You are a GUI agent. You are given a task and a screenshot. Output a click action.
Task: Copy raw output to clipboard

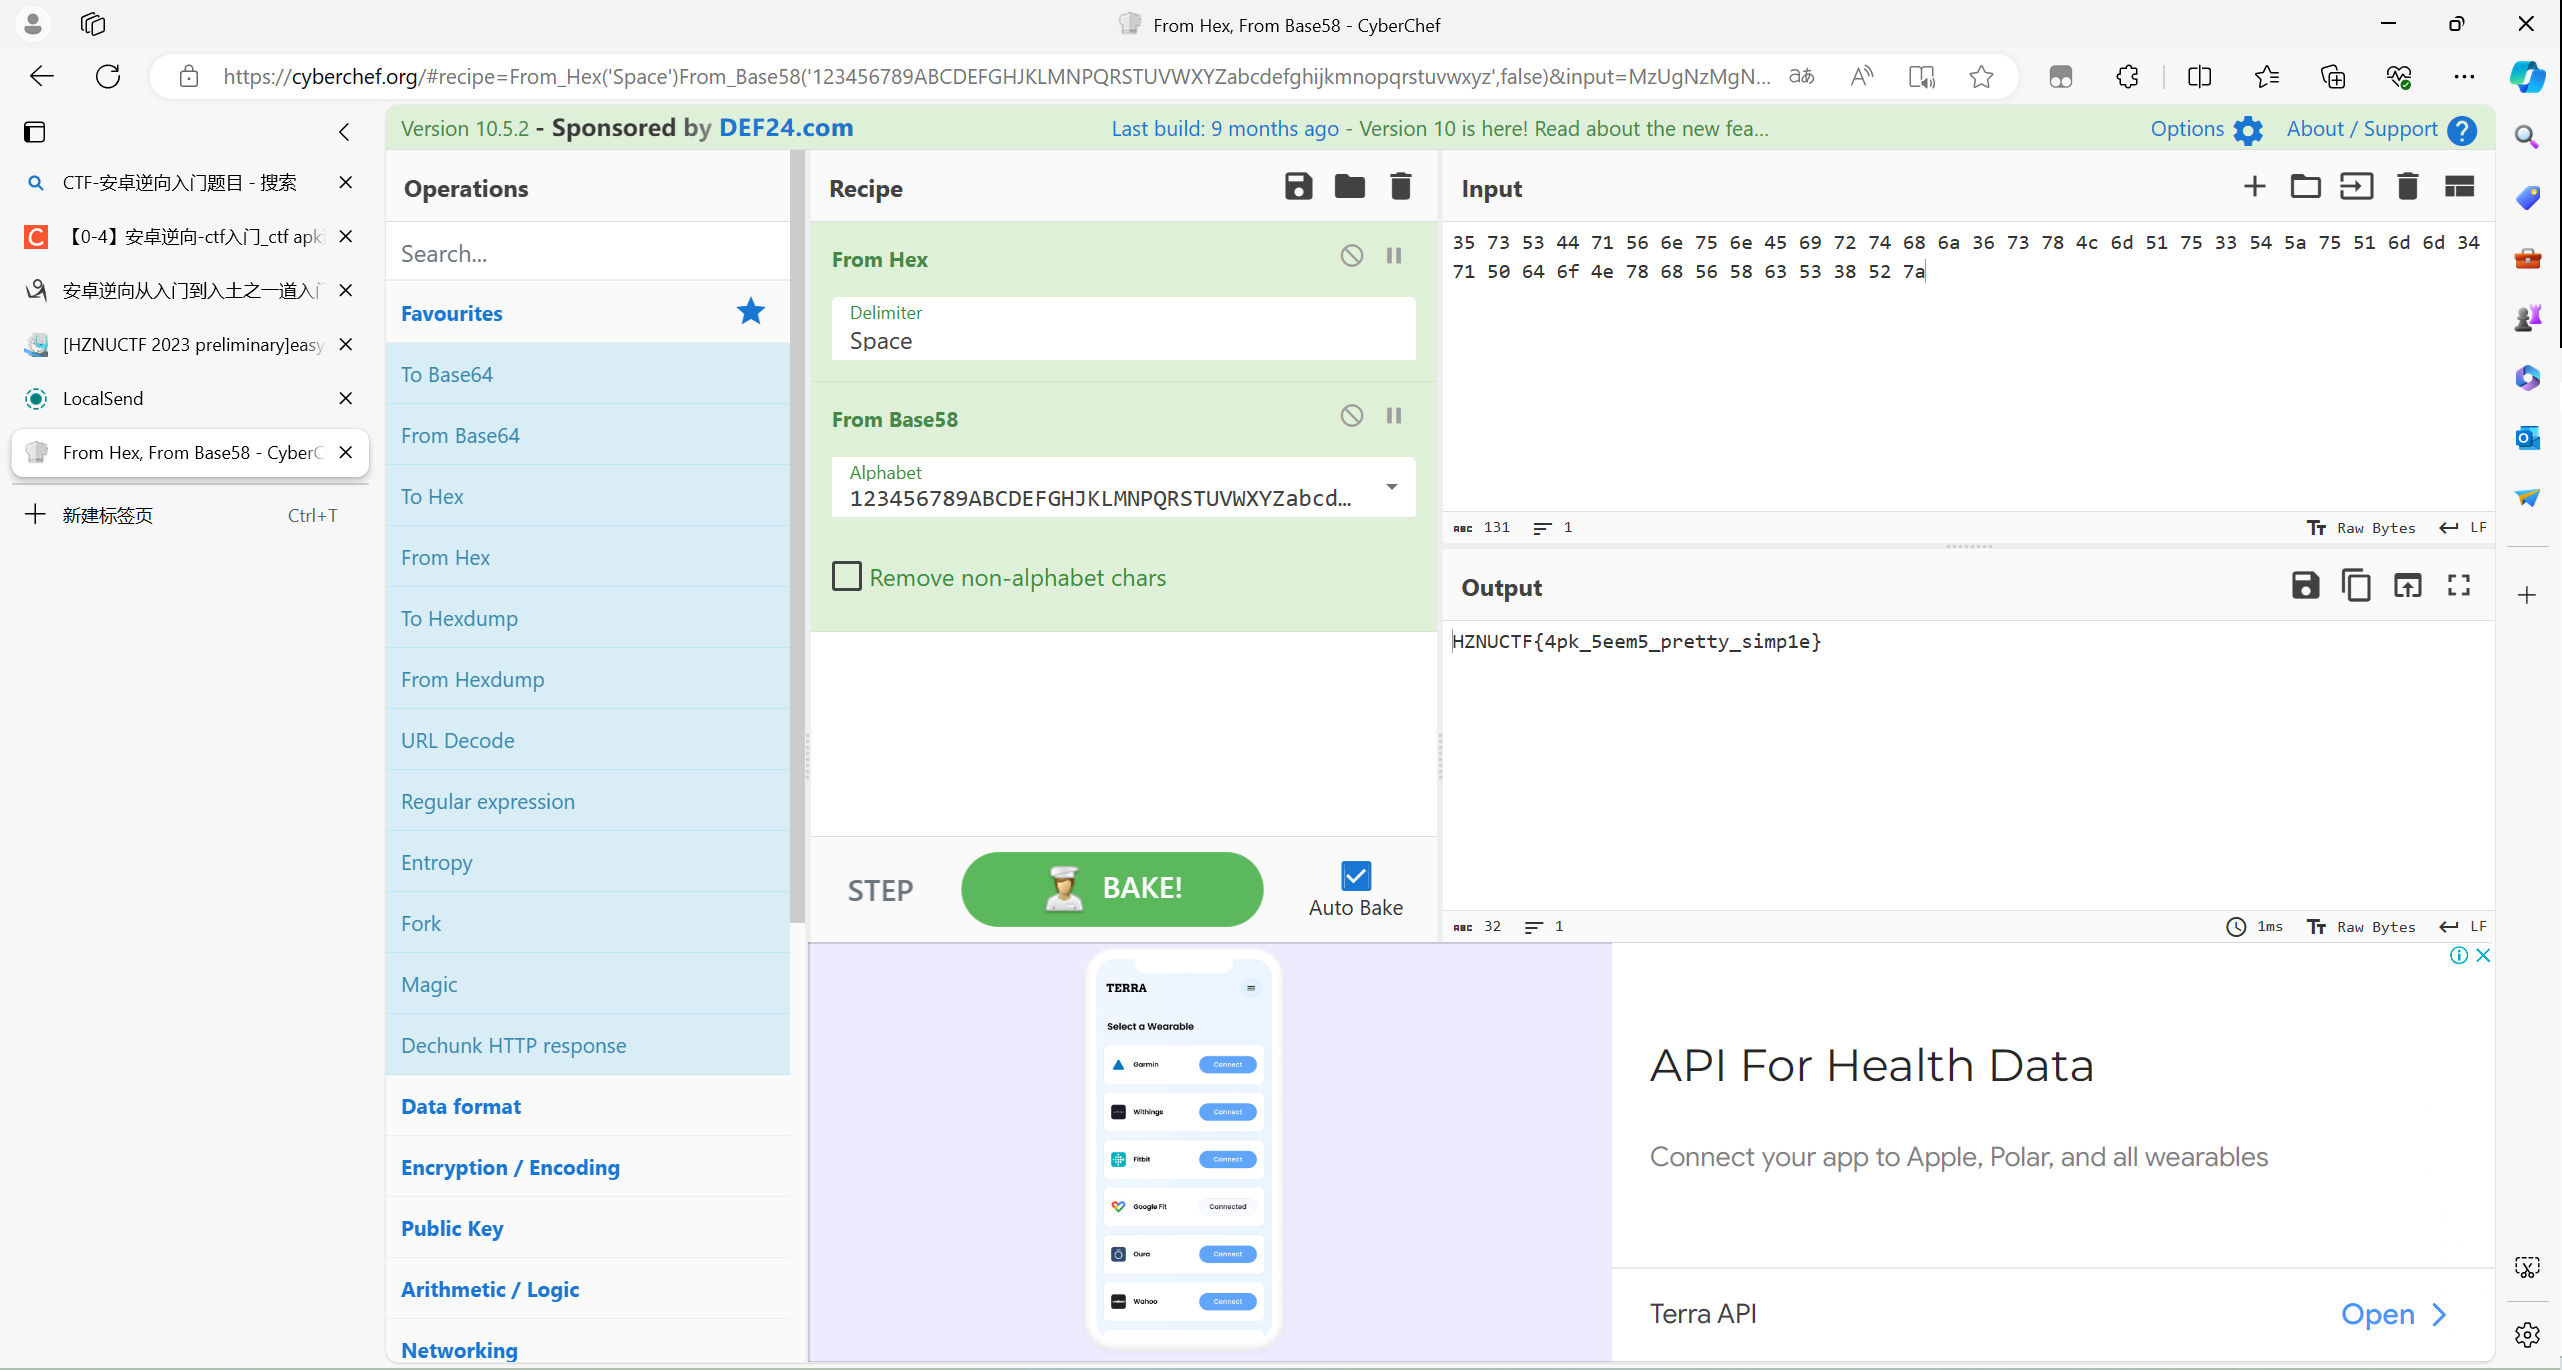pyautogui.click(x=2356, y=586)
